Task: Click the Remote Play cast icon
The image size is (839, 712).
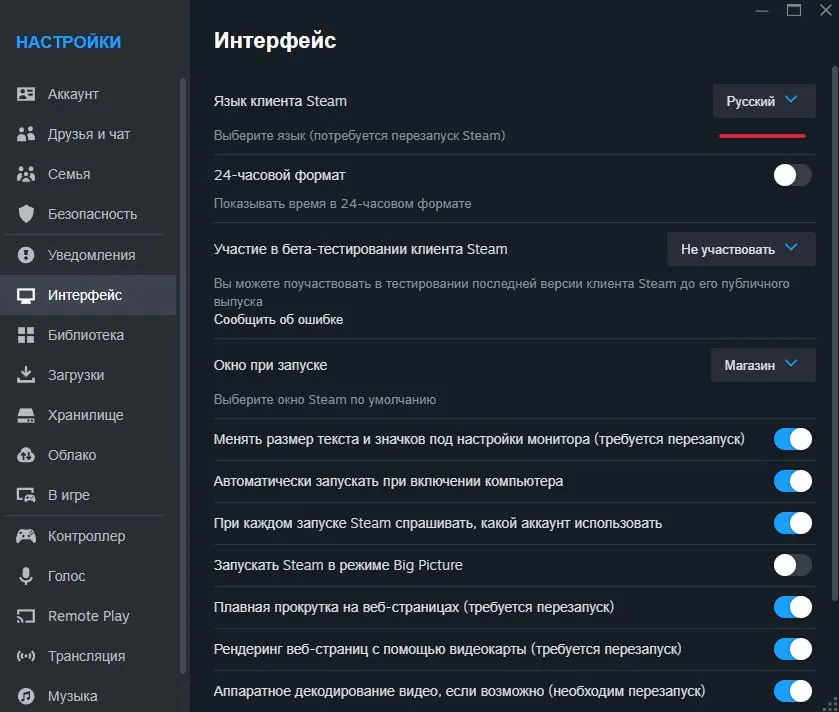Action: tap(26, 616)
